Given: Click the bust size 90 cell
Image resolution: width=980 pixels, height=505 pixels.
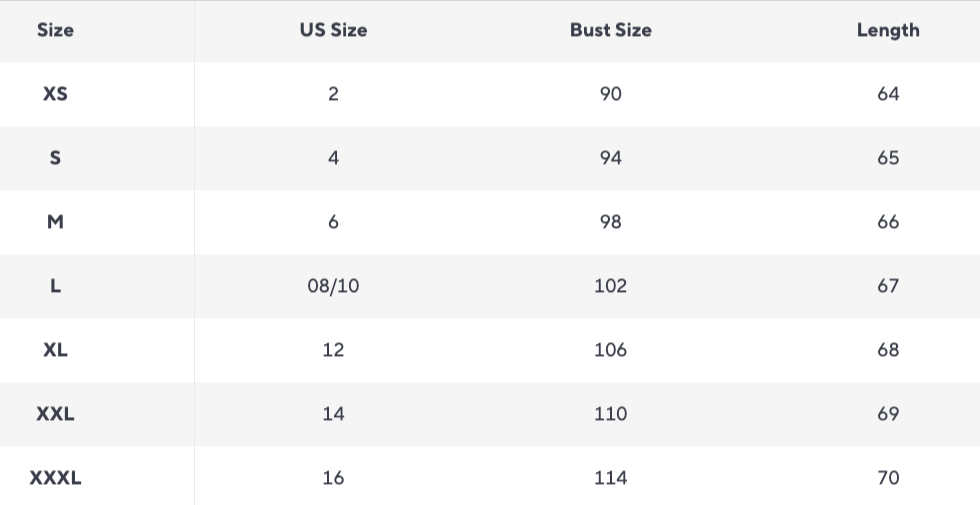Looking at the screenshot, I should pos(610,94).
